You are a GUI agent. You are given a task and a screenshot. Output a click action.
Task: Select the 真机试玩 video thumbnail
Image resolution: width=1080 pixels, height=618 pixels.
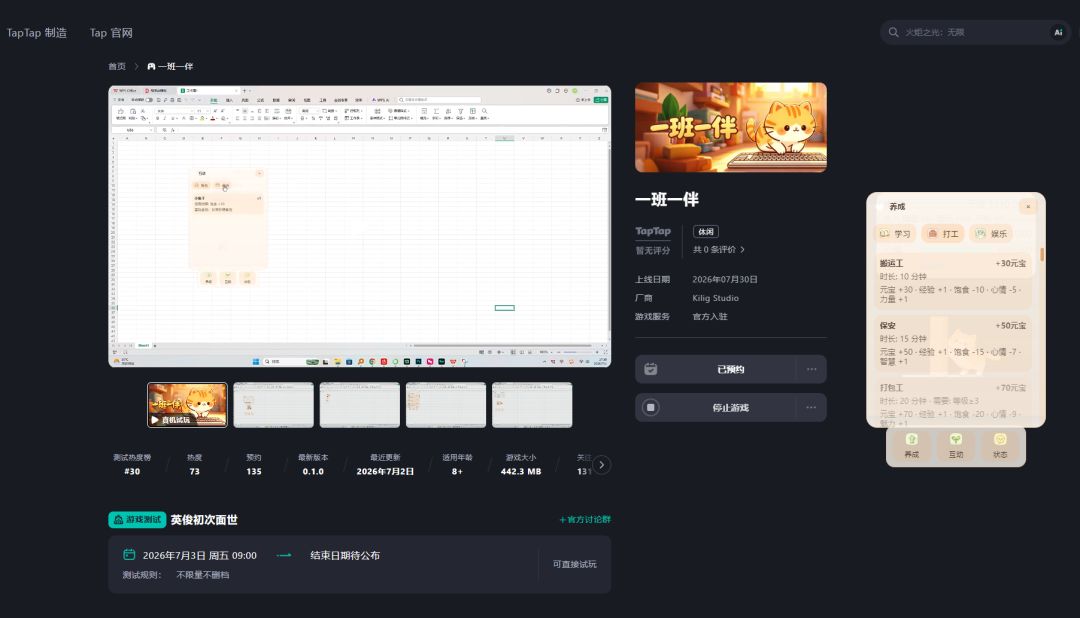pyautogui.click(x=187, y=405)
